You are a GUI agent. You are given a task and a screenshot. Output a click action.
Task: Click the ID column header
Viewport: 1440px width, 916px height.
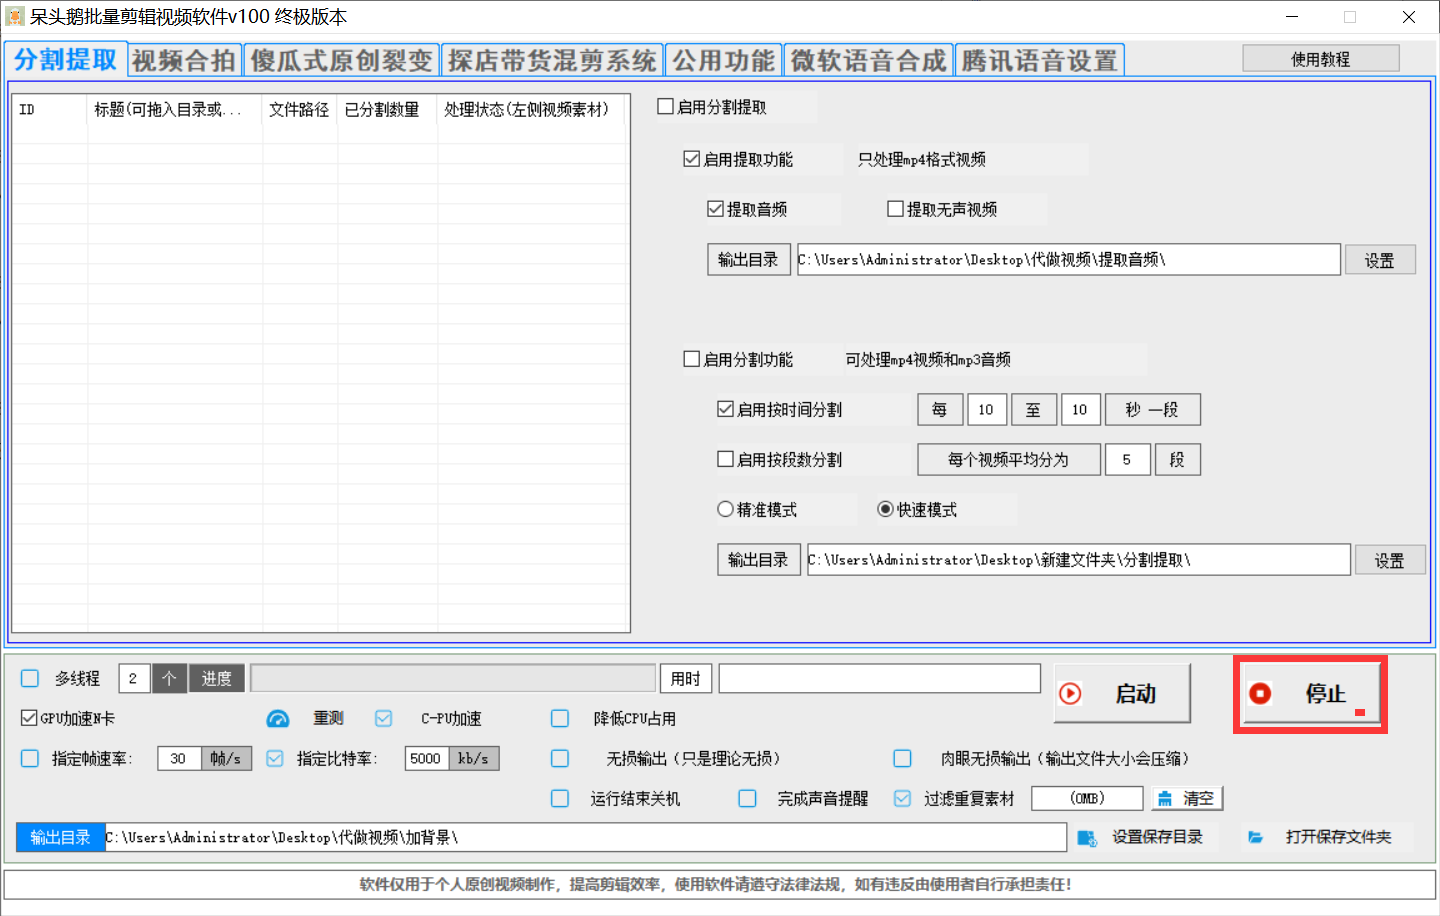tap(50, 109)
